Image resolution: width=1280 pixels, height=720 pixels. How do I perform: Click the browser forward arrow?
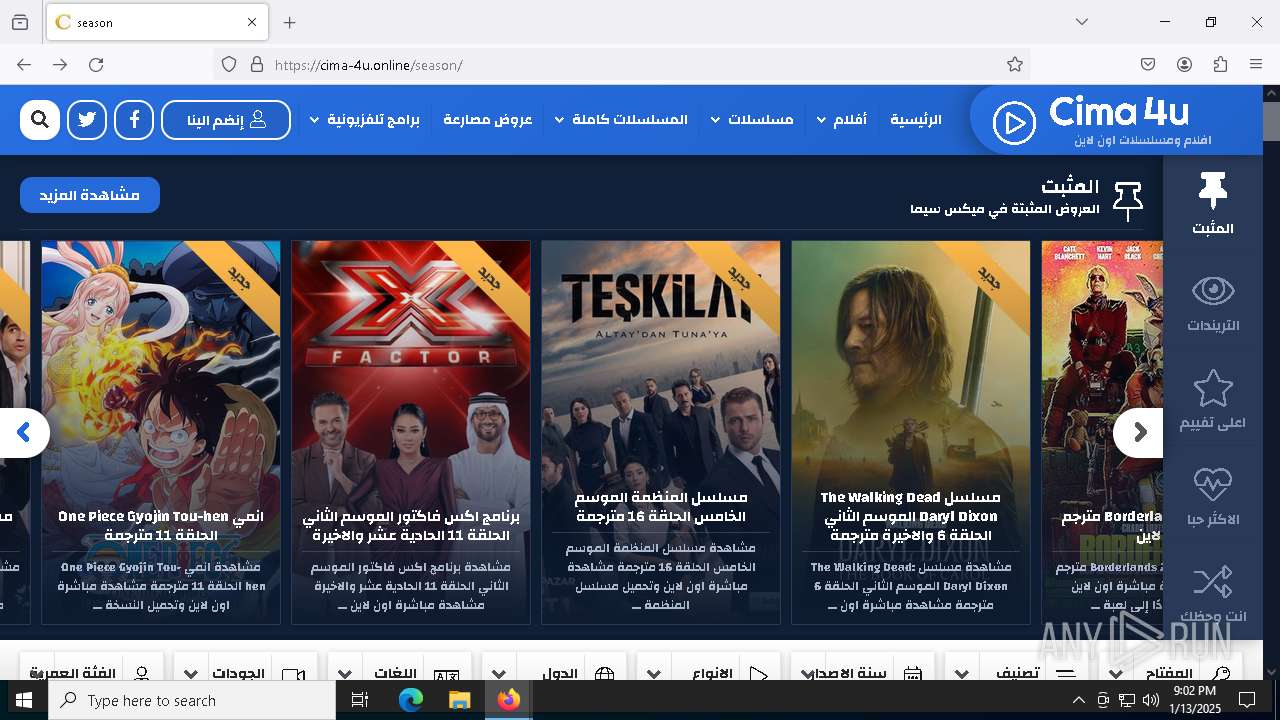(60, 65)
